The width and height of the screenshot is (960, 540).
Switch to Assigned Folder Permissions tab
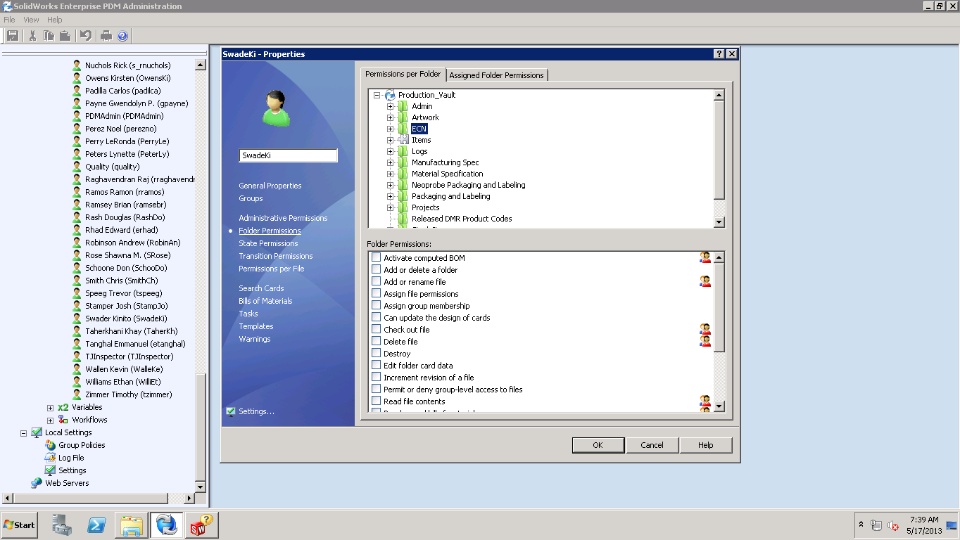coord(496,75)
